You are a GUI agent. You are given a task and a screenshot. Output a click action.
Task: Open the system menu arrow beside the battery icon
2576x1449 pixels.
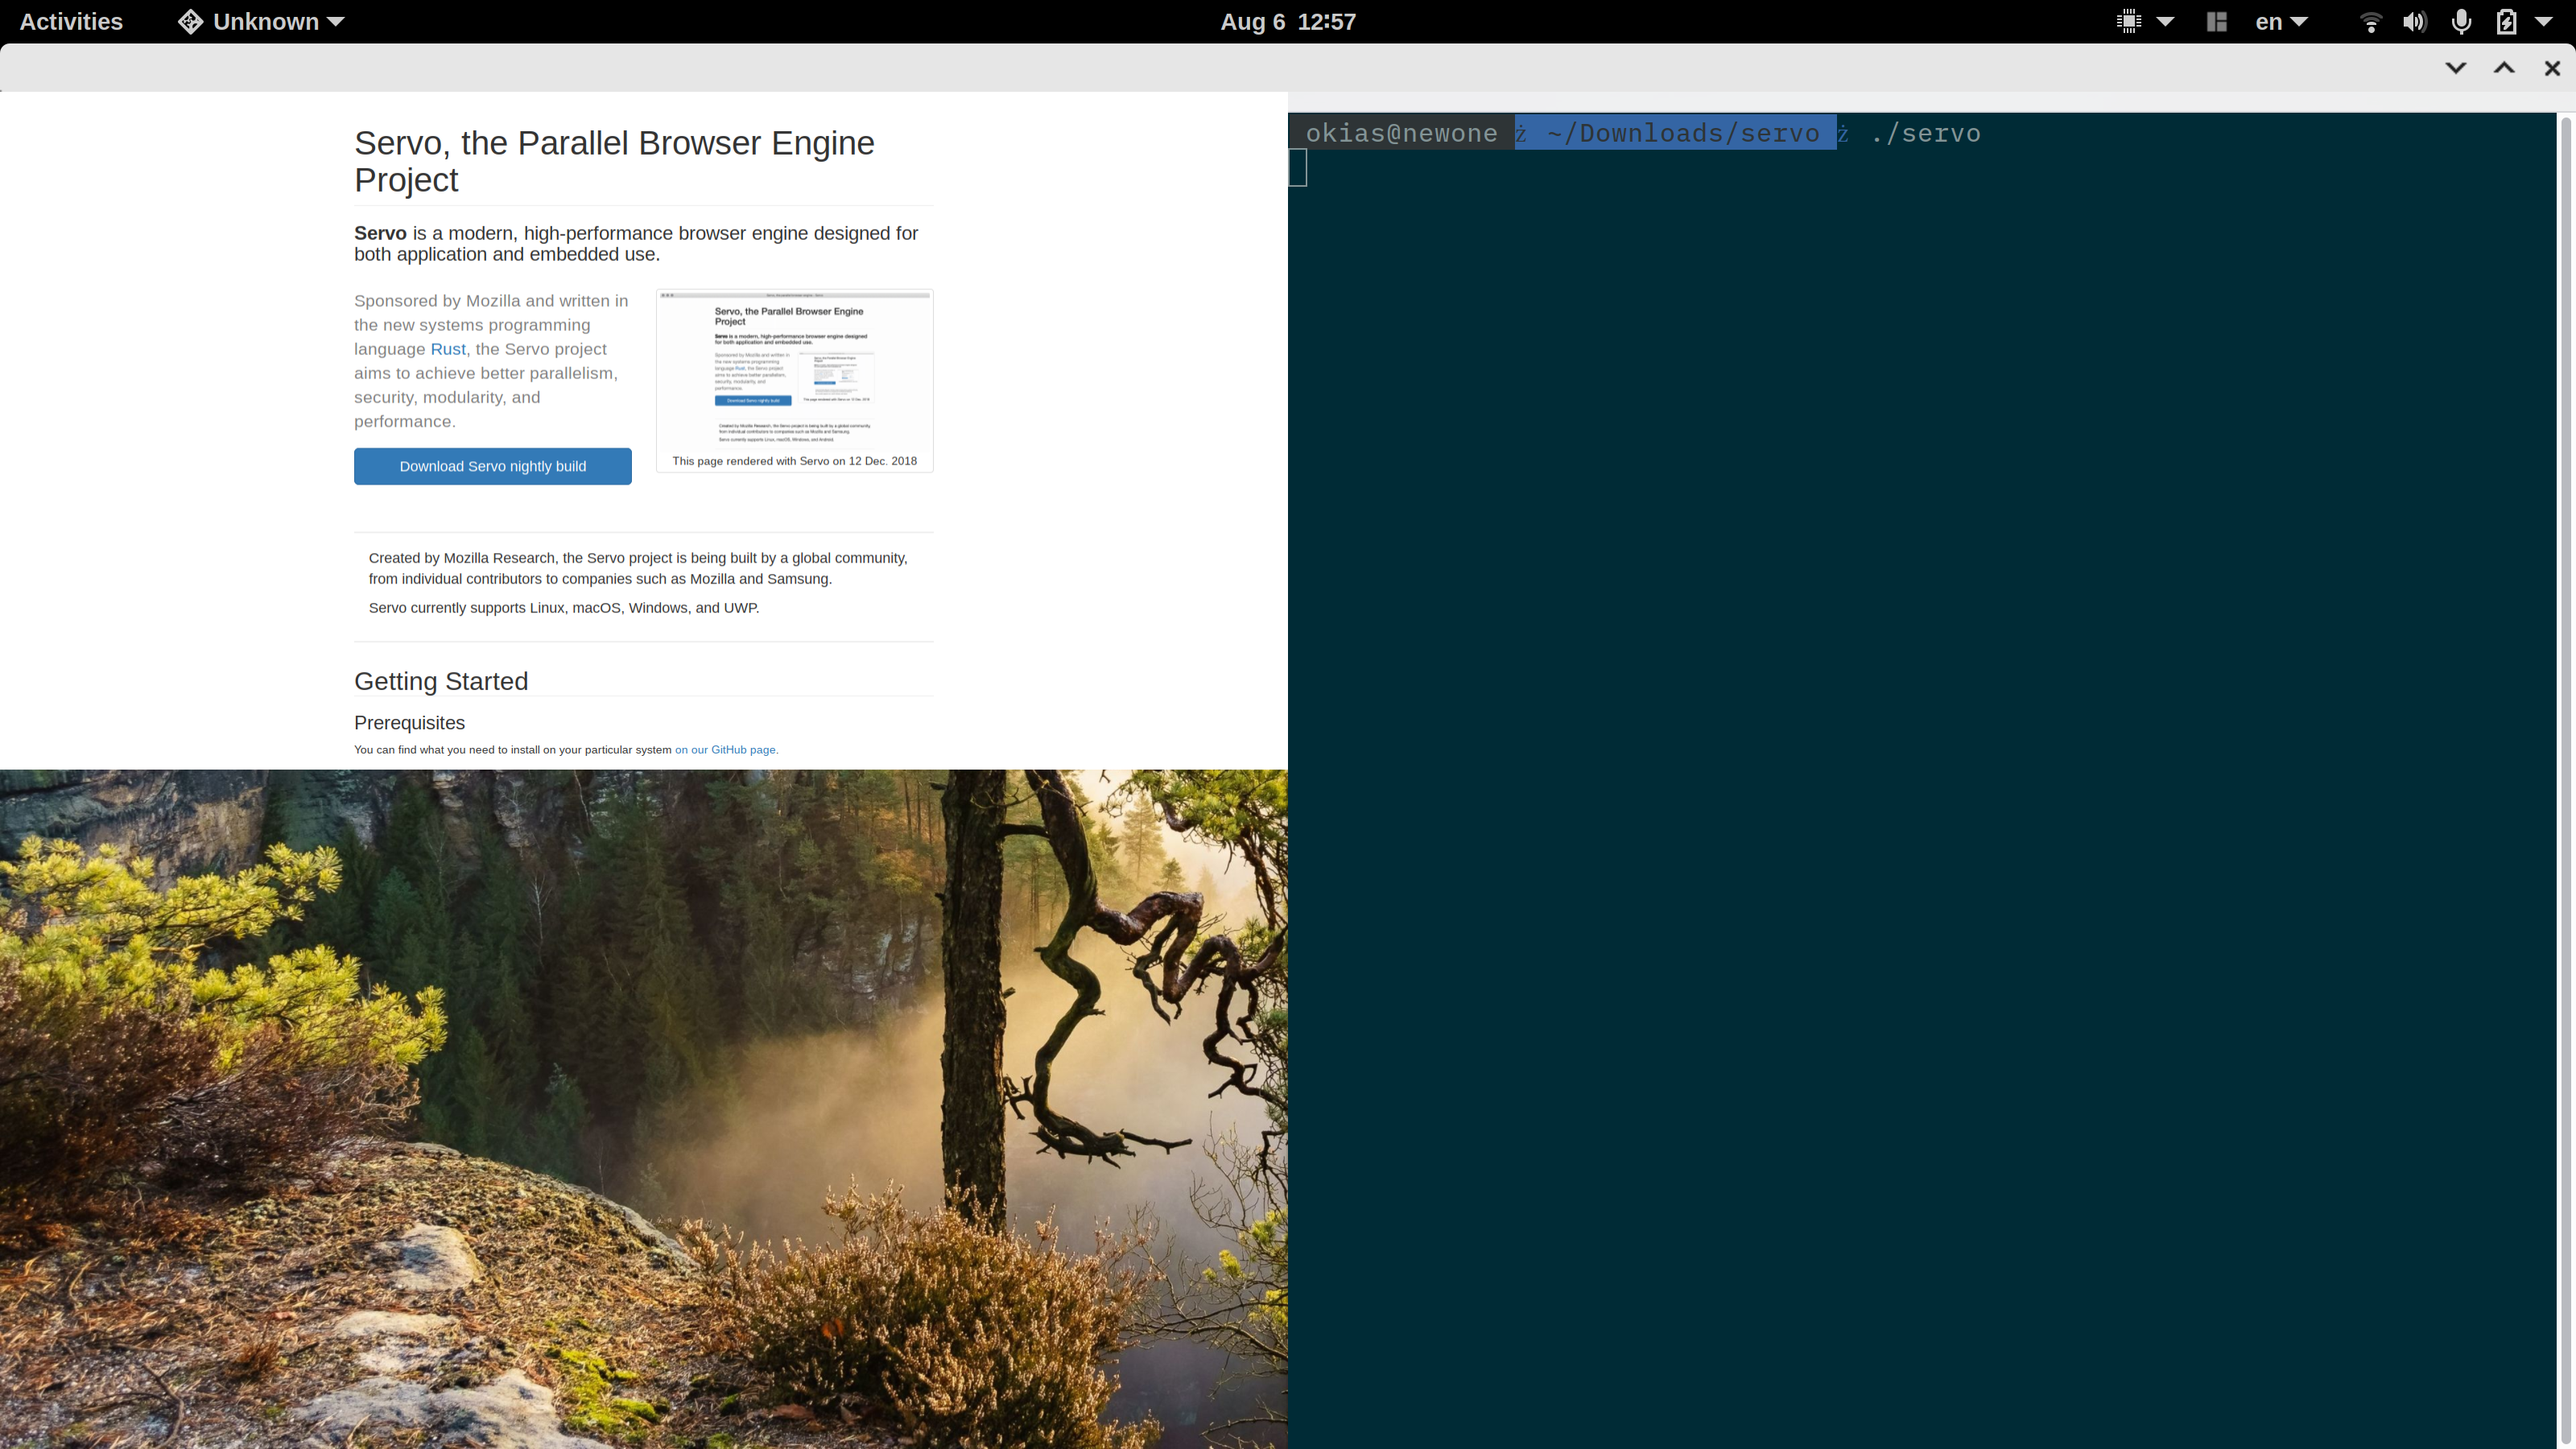click(2543, 22)
